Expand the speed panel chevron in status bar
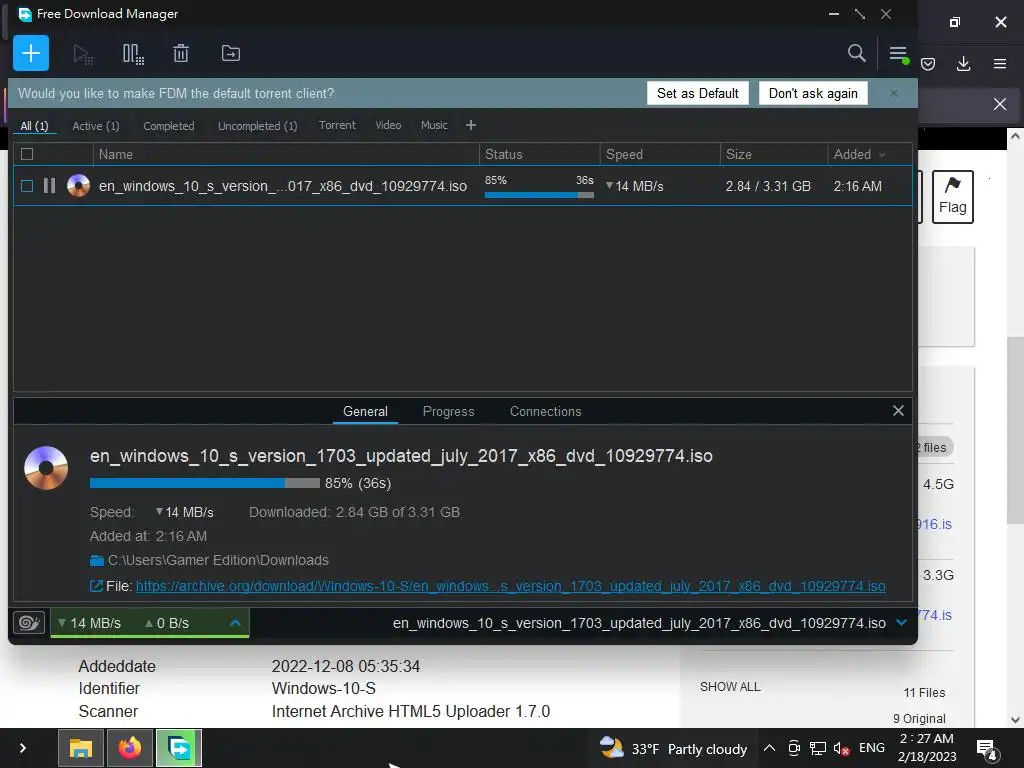Viewport: 1024px width, 768px height. [235, 623]
